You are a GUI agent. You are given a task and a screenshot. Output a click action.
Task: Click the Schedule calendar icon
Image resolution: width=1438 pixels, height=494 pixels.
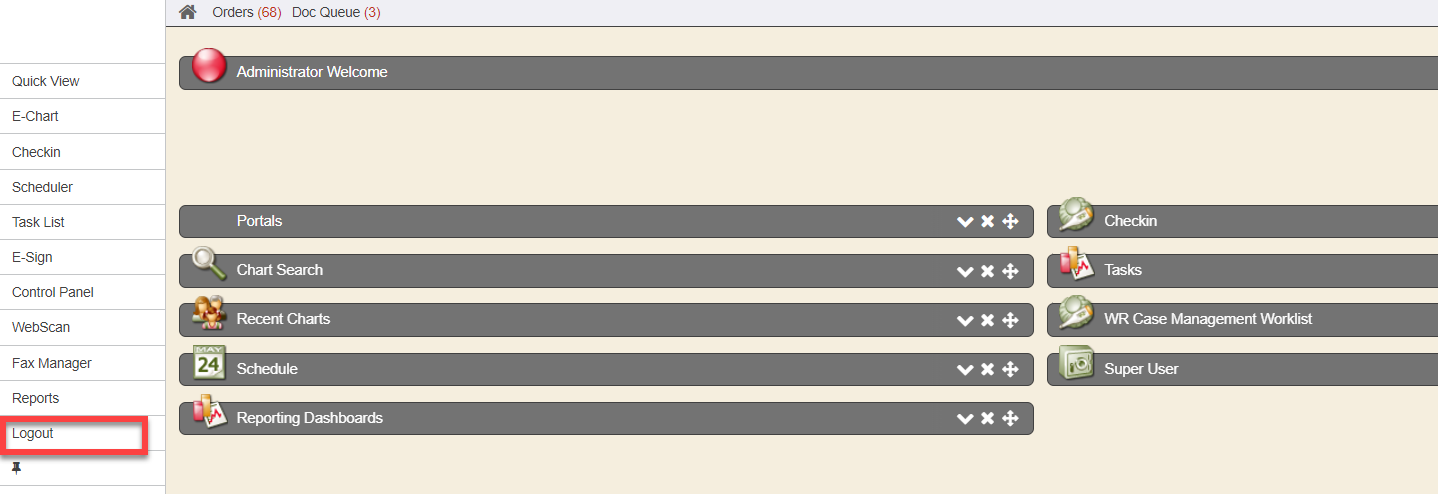(209, 363)
